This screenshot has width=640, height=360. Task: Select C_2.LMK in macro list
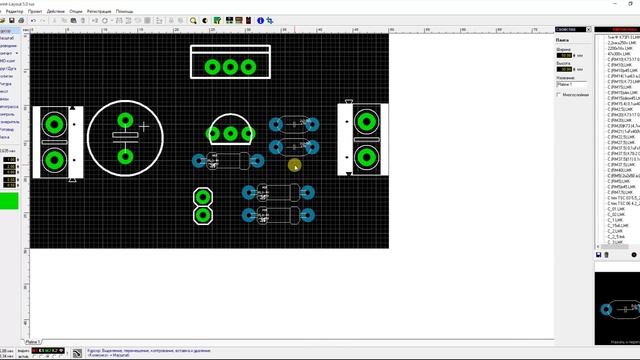615,231
